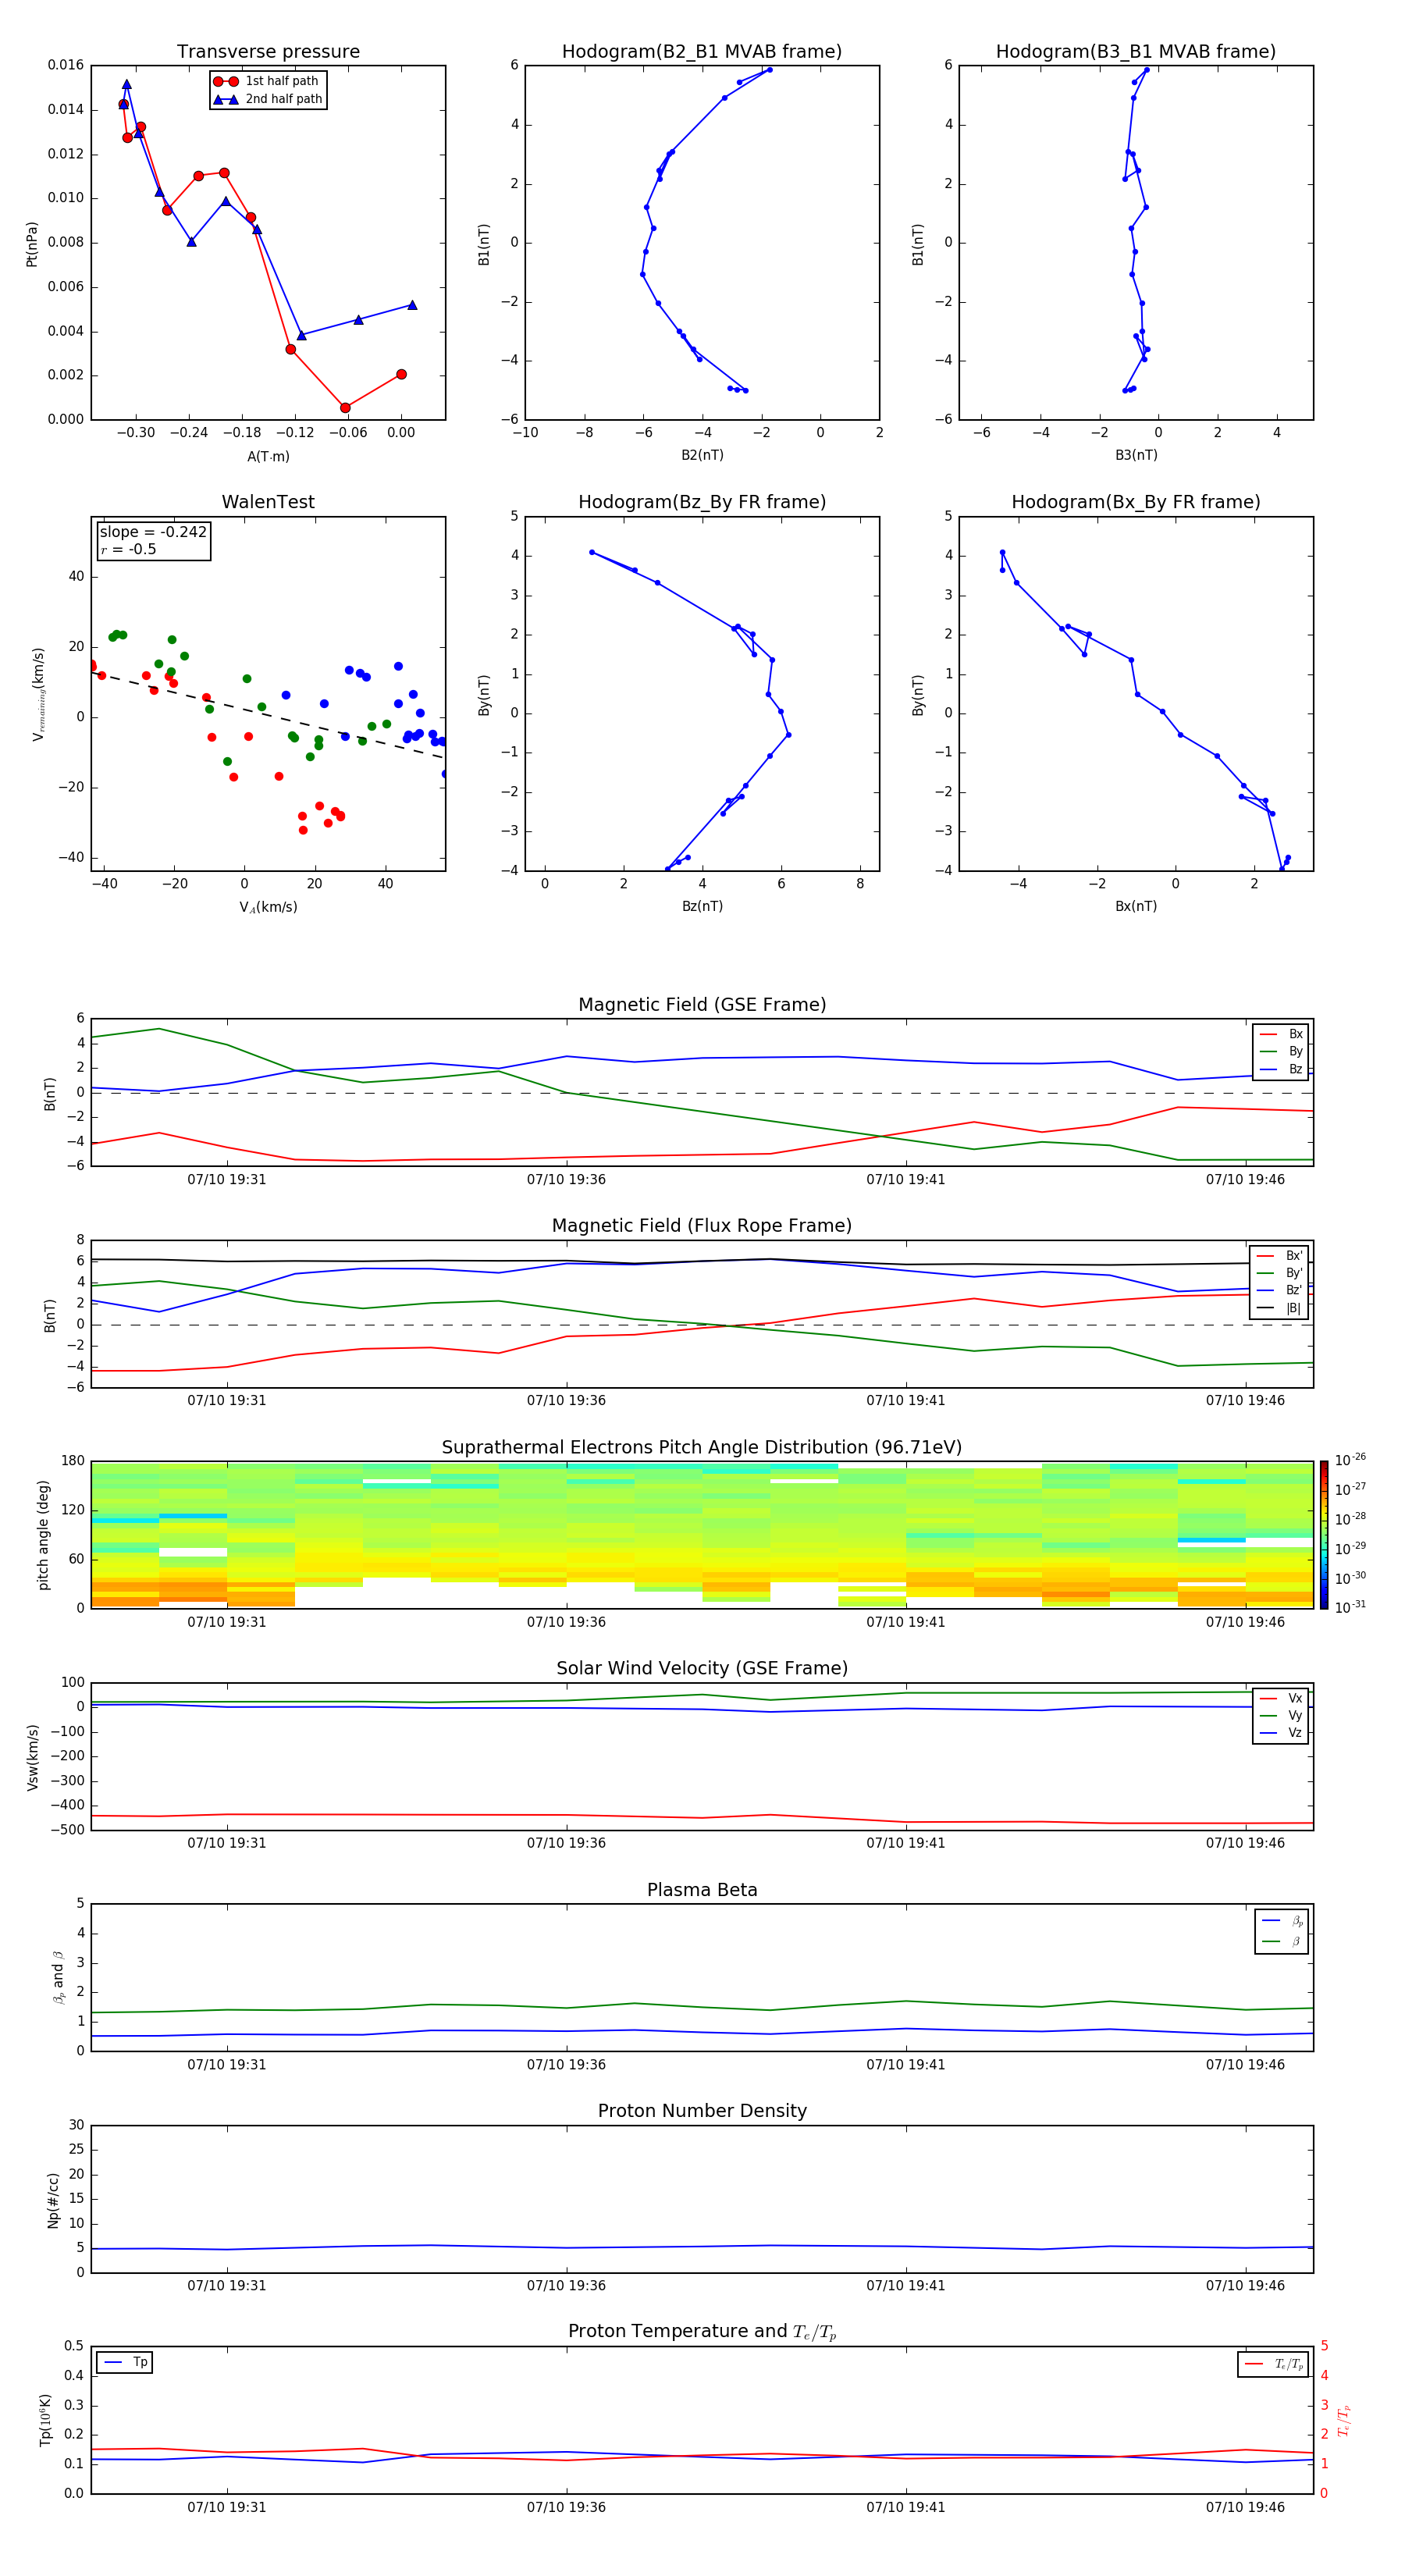Screen dimensions: 1405x2576
Task: Click the 'By' legend entry in GSE field plot
Action: pyautogui.click(x=1281, y=1051)
